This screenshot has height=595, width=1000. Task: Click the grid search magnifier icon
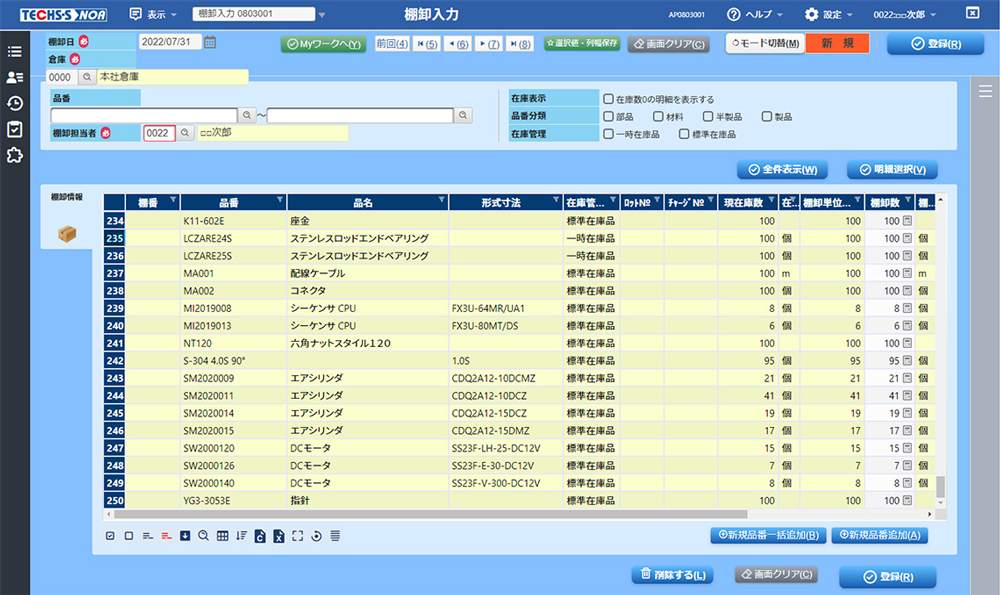click(x=203, y=536)
